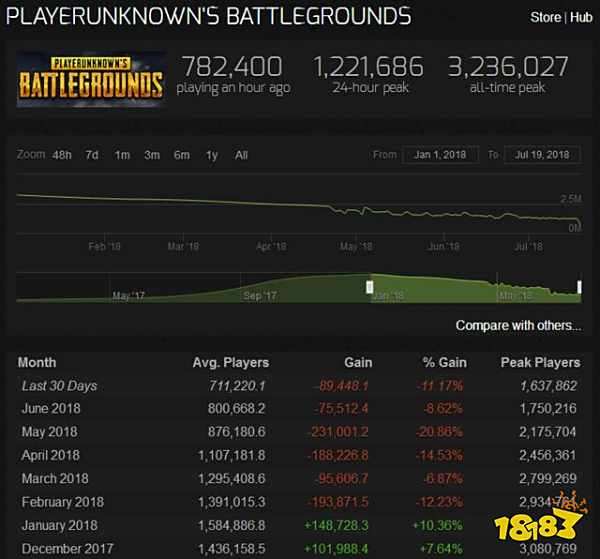Click the Avg. Players column header
The width and height of the screenshot is (600, 559).
pos(231,362)
